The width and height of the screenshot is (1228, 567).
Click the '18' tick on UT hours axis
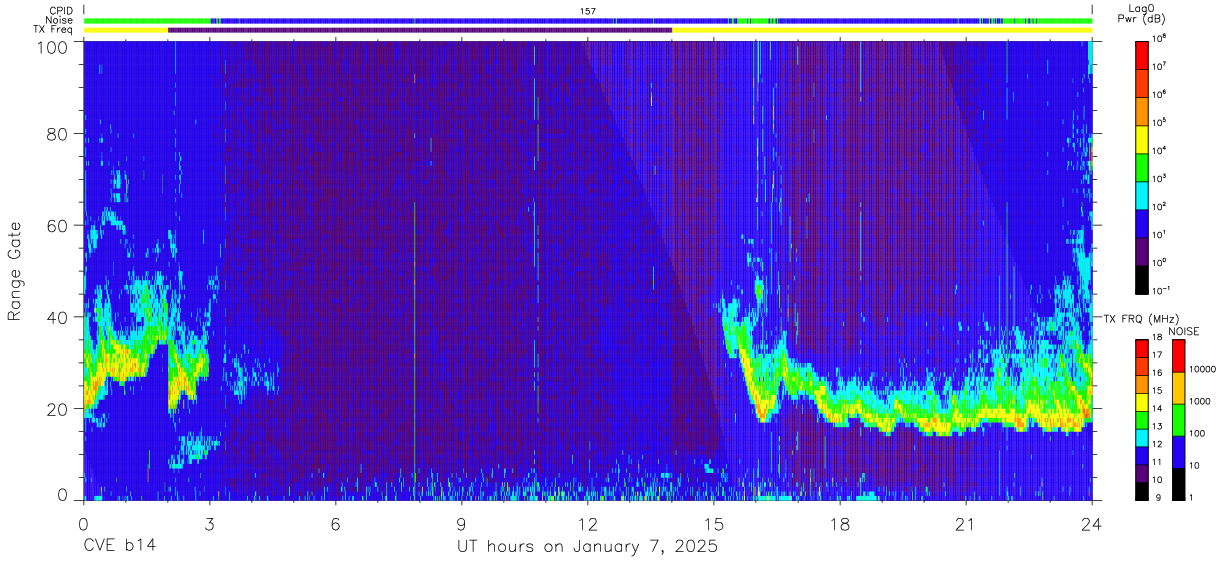[840, 523]
